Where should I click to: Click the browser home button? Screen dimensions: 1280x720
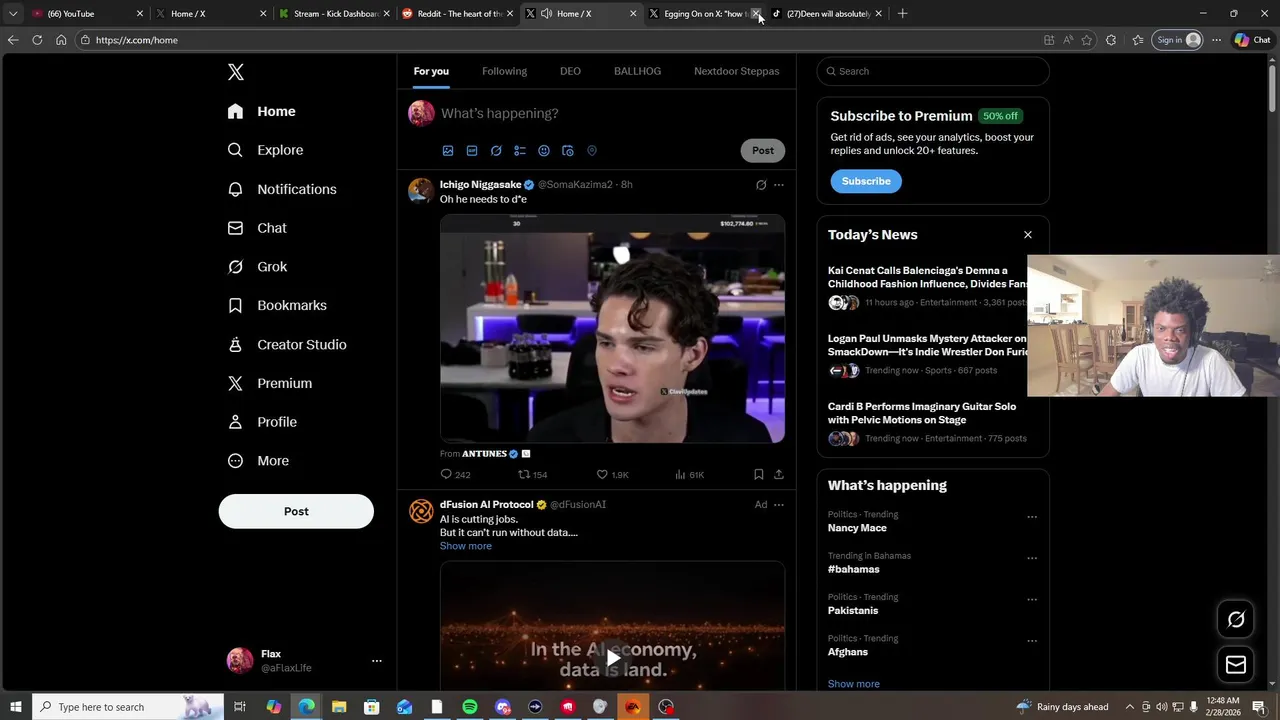[x=61, y=40]
